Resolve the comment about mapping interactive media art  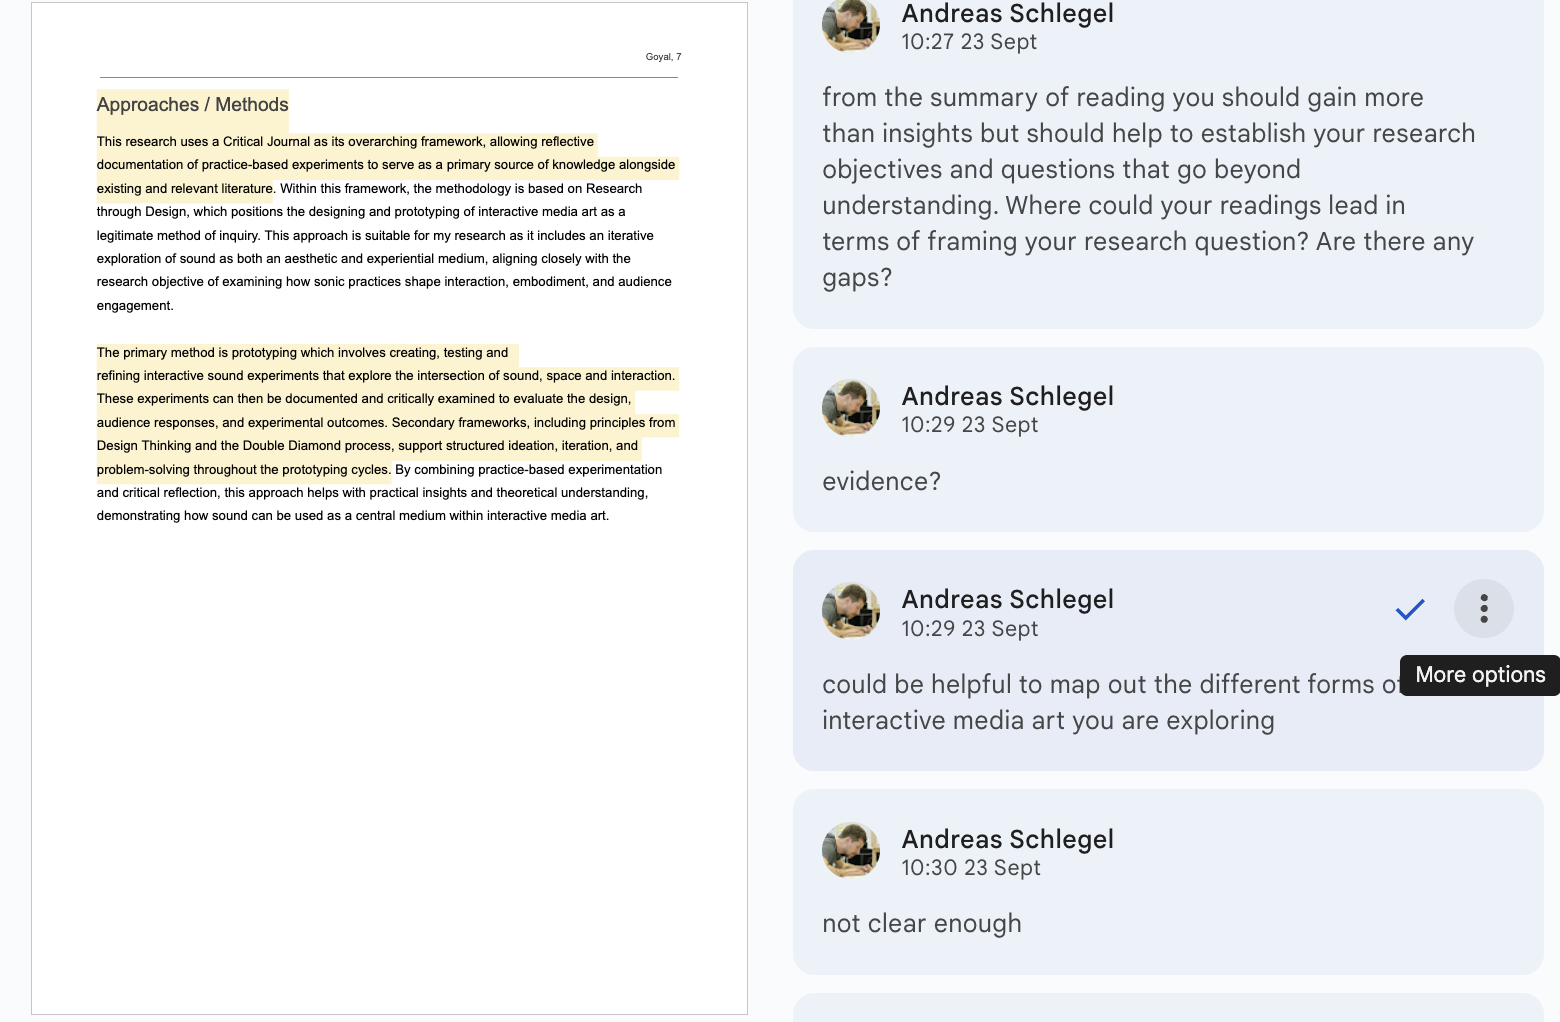click(1409, 609)
